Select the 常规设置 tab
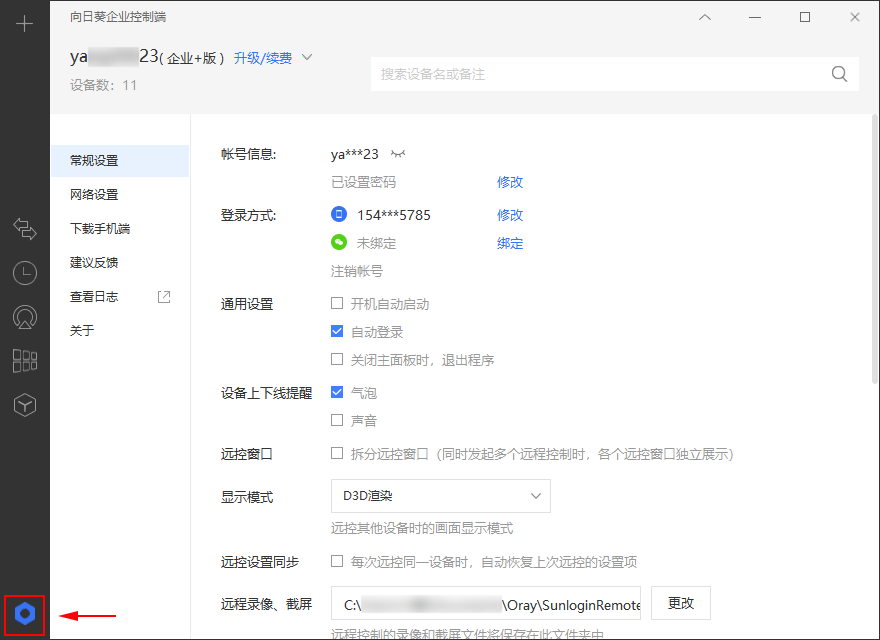Image resolution: width=880 pixels, height=640 pixels. pyautogui.click(x=120, y=161)
